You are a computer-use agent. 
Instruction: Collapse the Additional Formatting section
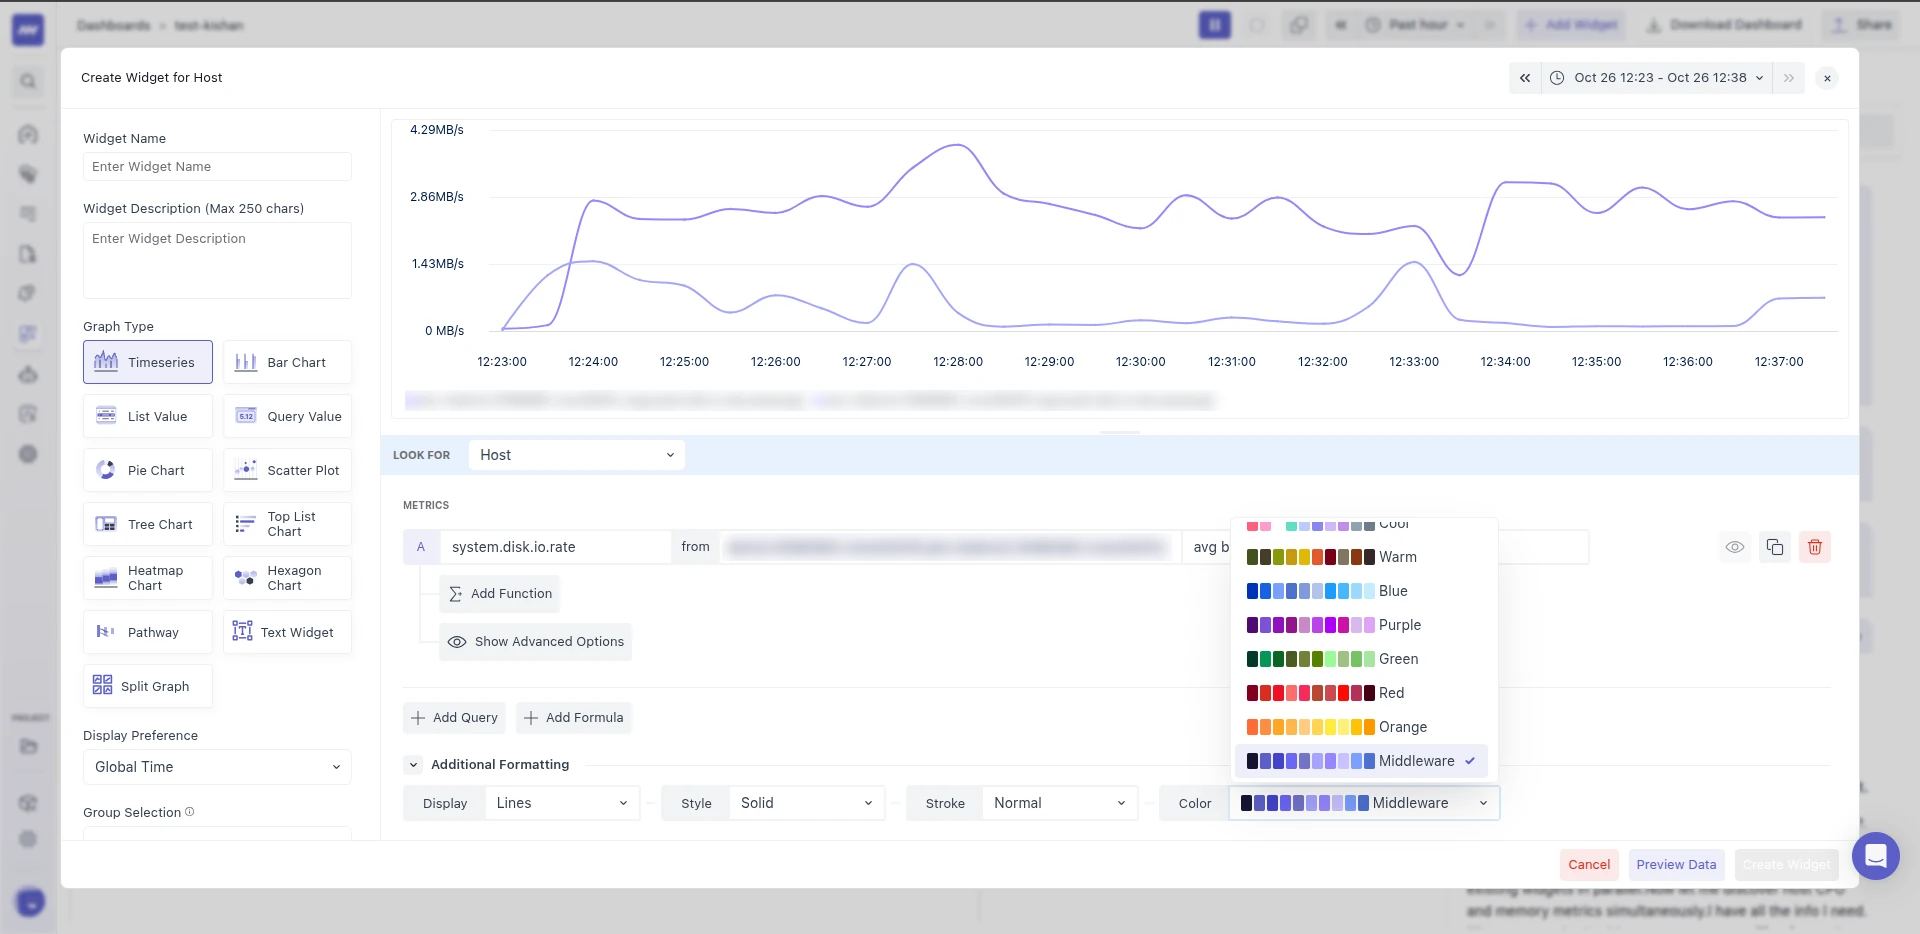(x=413, y=765)
